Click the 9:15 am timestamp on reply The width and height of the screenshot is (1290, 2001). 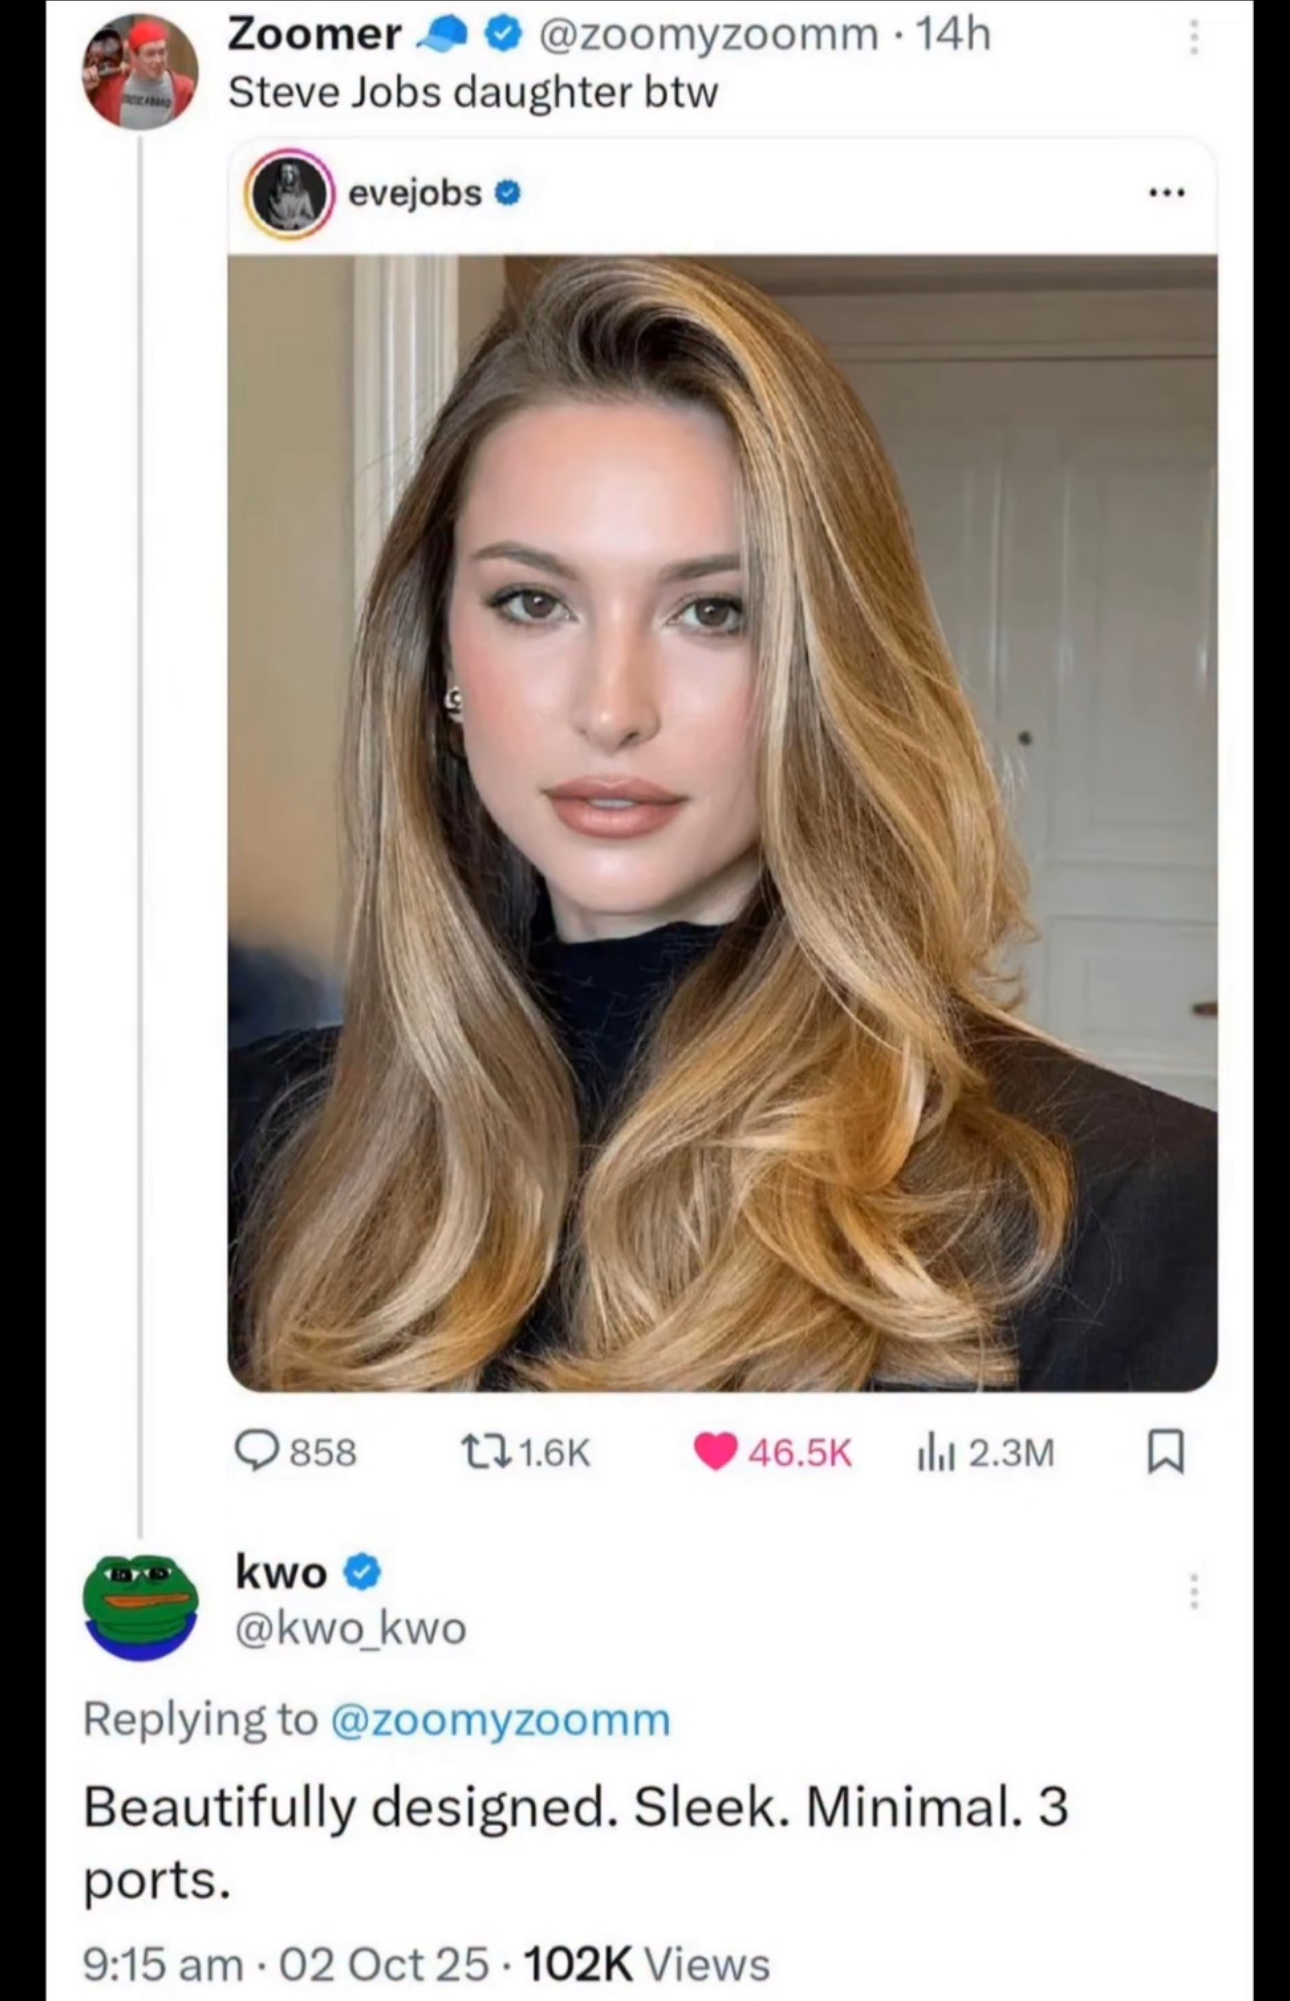coord(163,1964)
